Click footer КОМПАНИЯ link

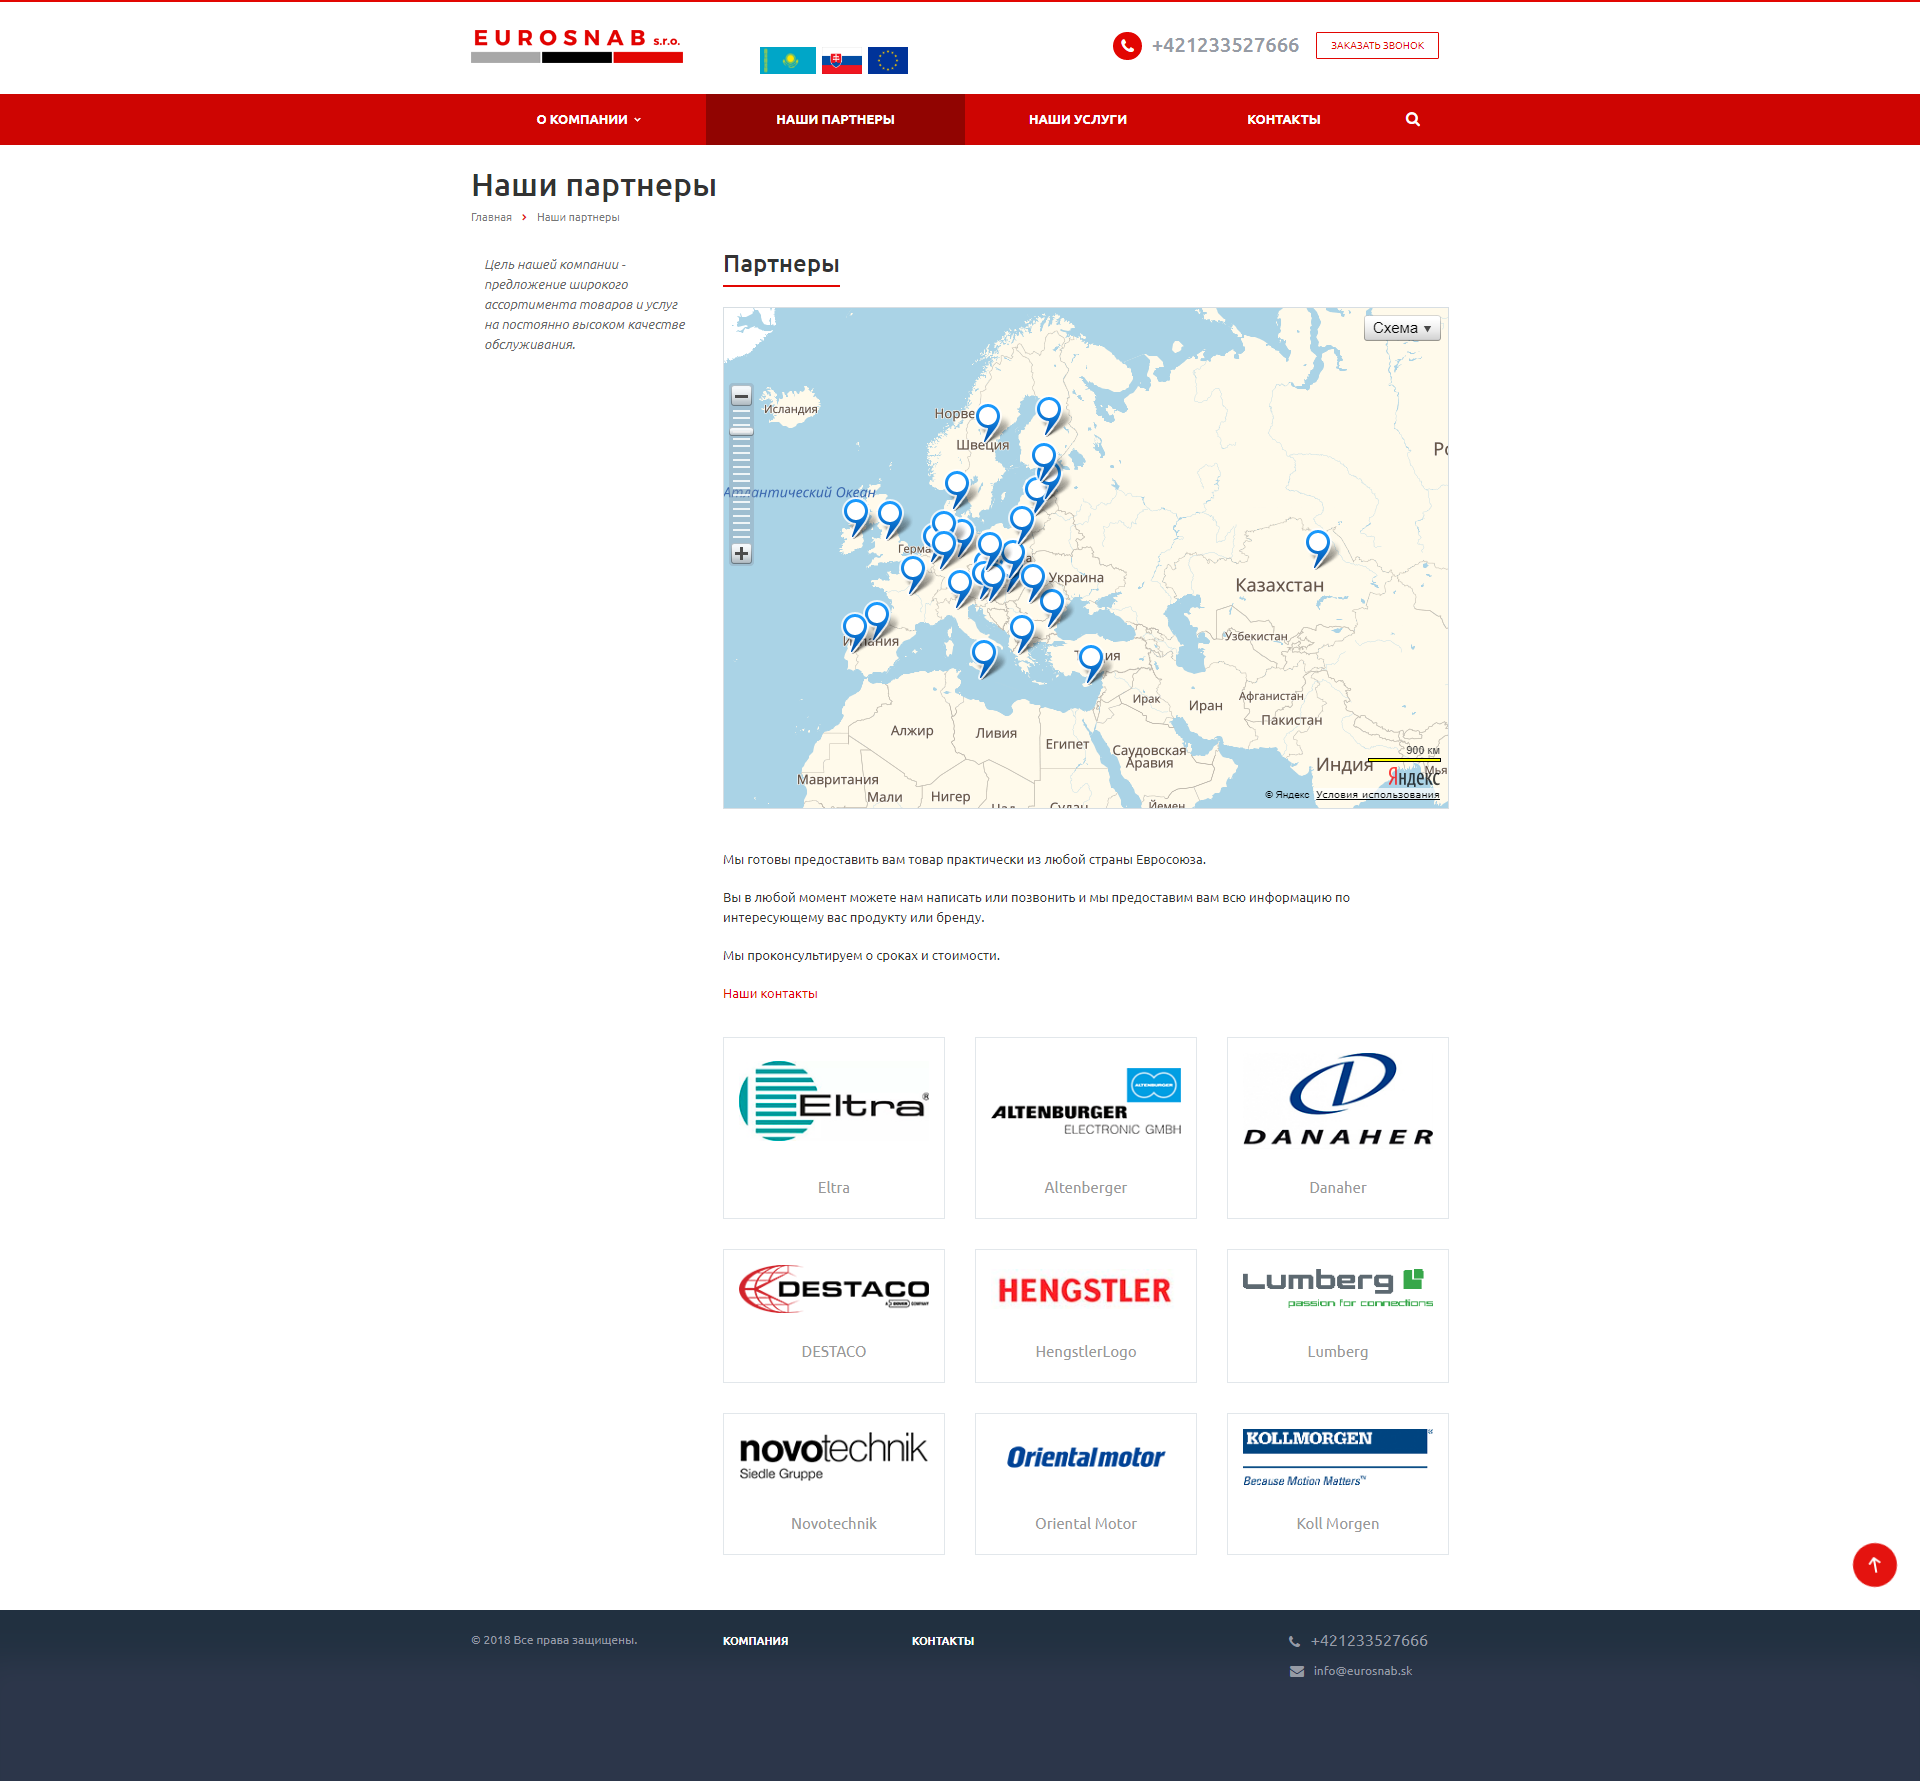click(755, 1641)
